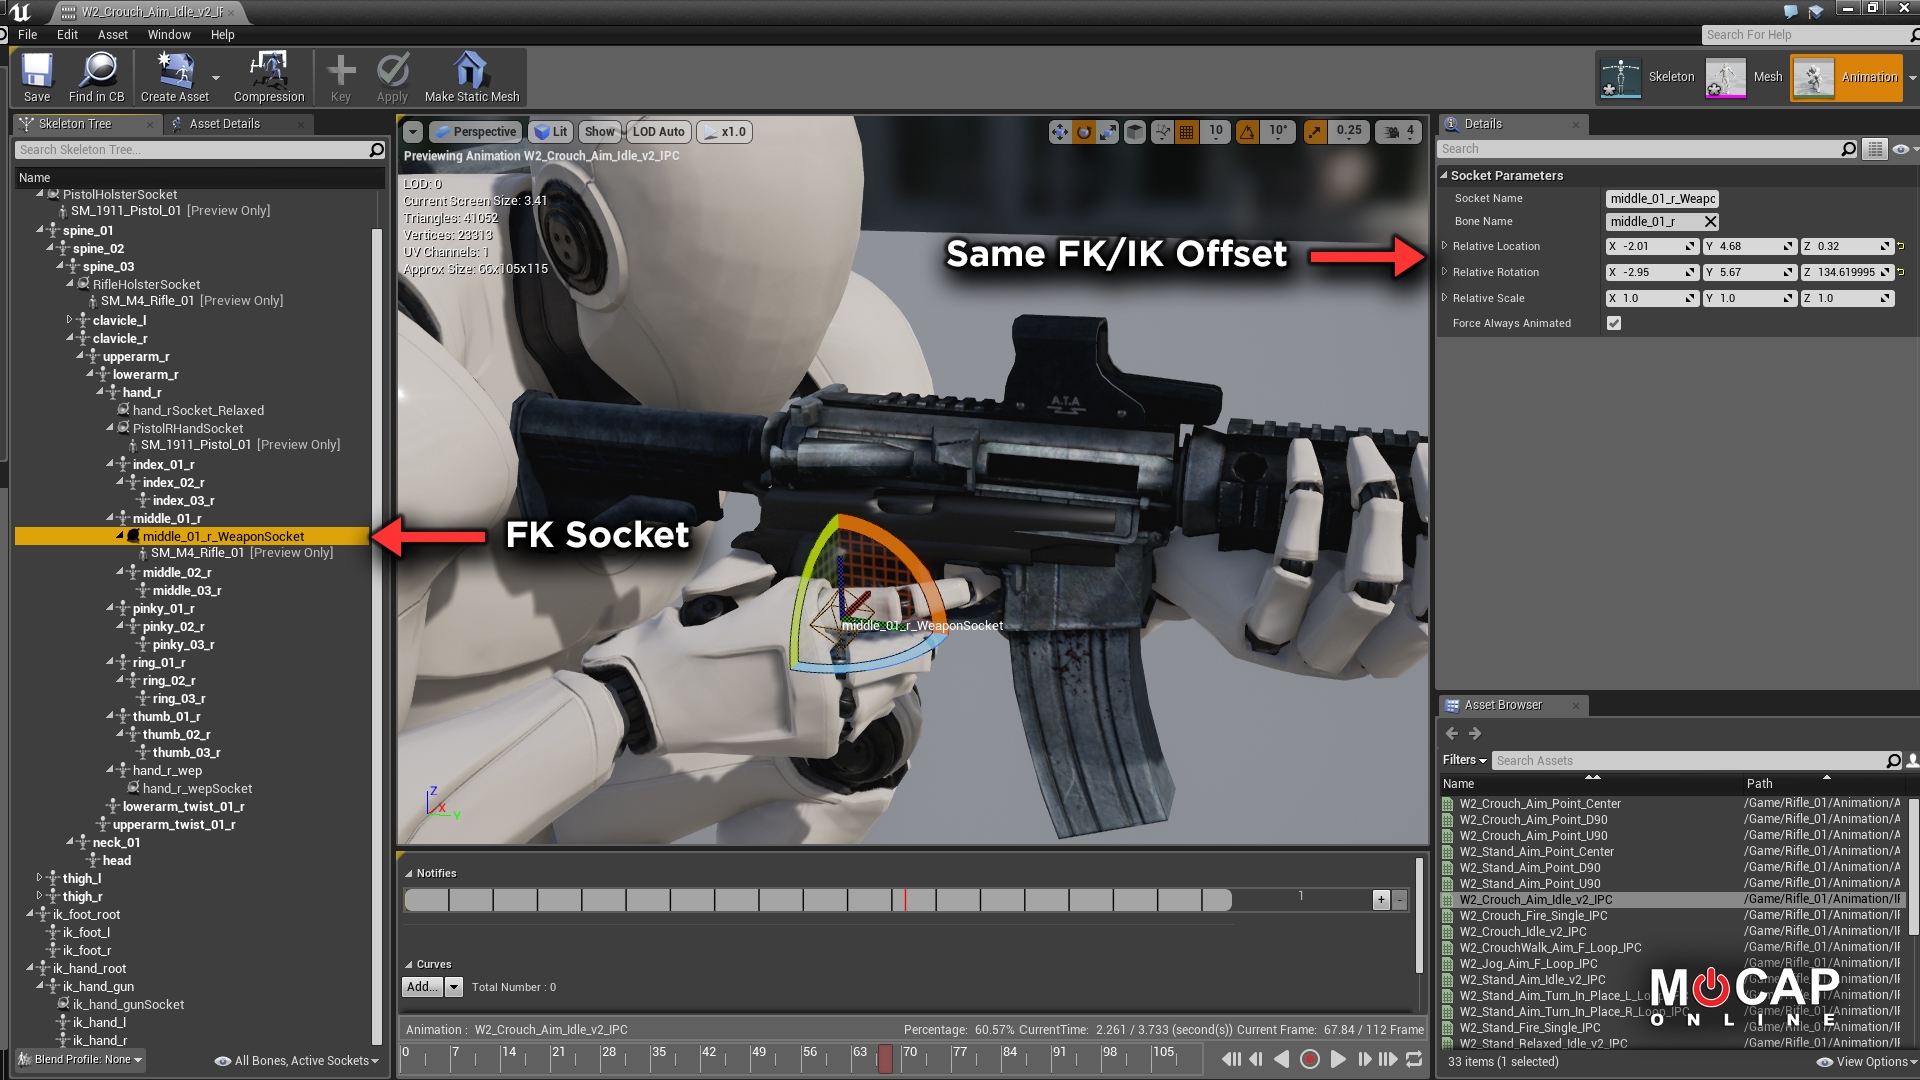Click the LOD Auto display icon

657,131
